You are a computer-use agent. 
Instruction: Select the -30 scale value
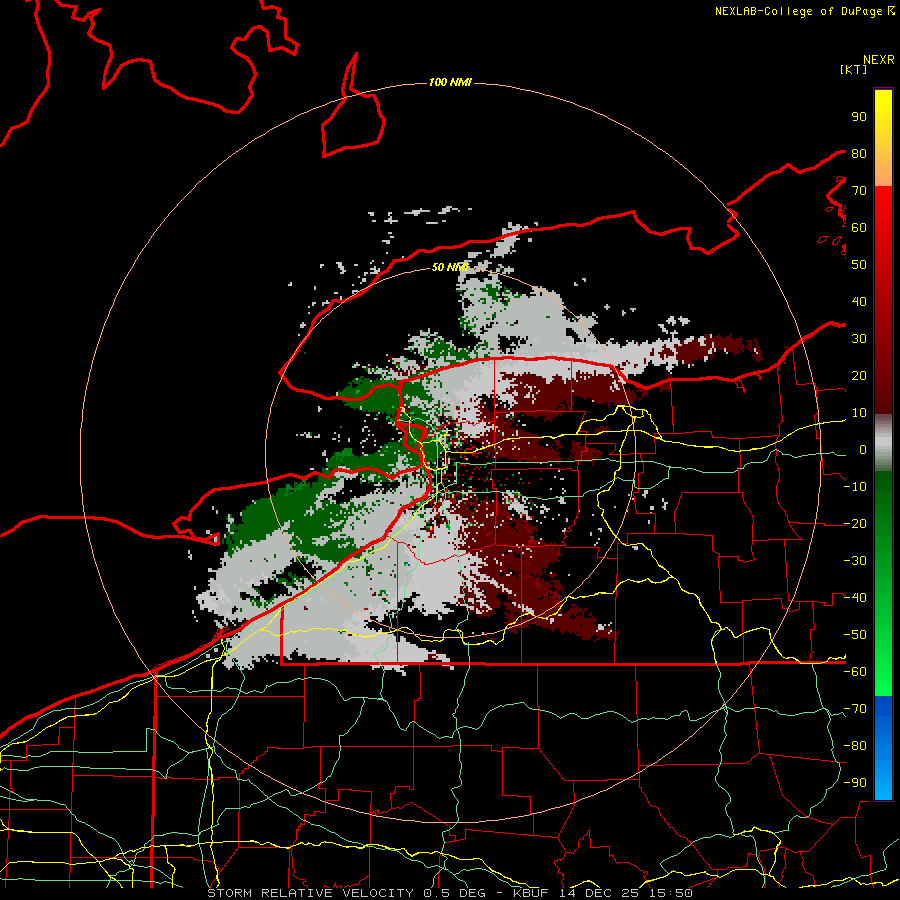coord(855,561)
